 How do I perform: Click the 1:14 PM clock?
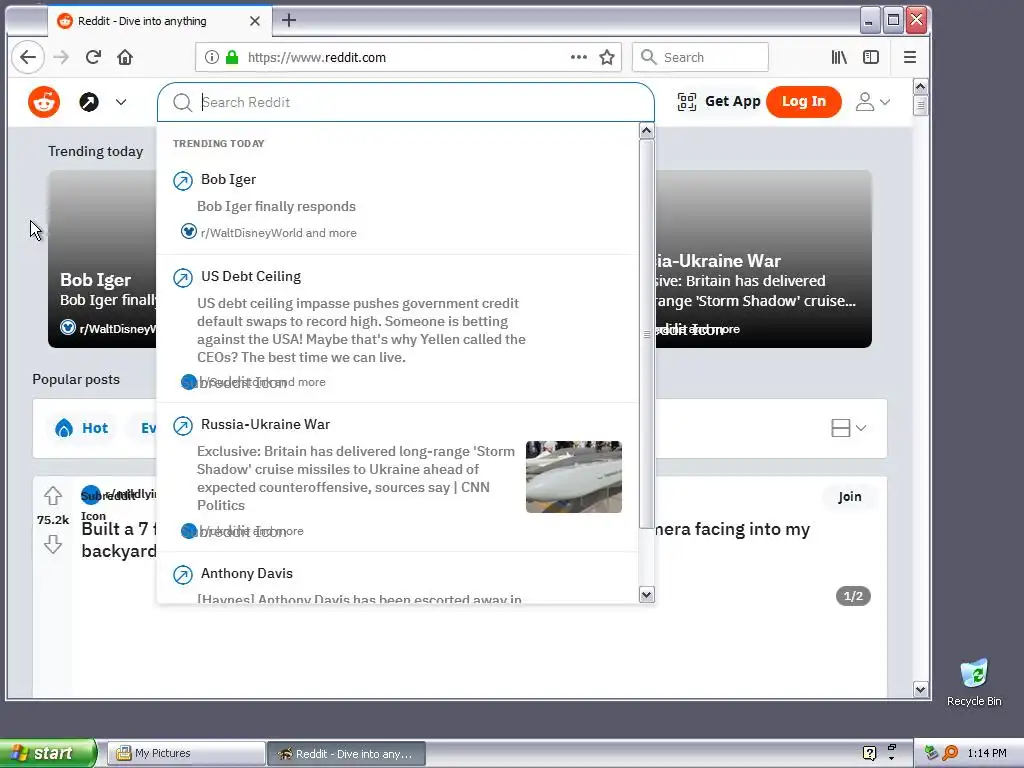click(987, 754)
